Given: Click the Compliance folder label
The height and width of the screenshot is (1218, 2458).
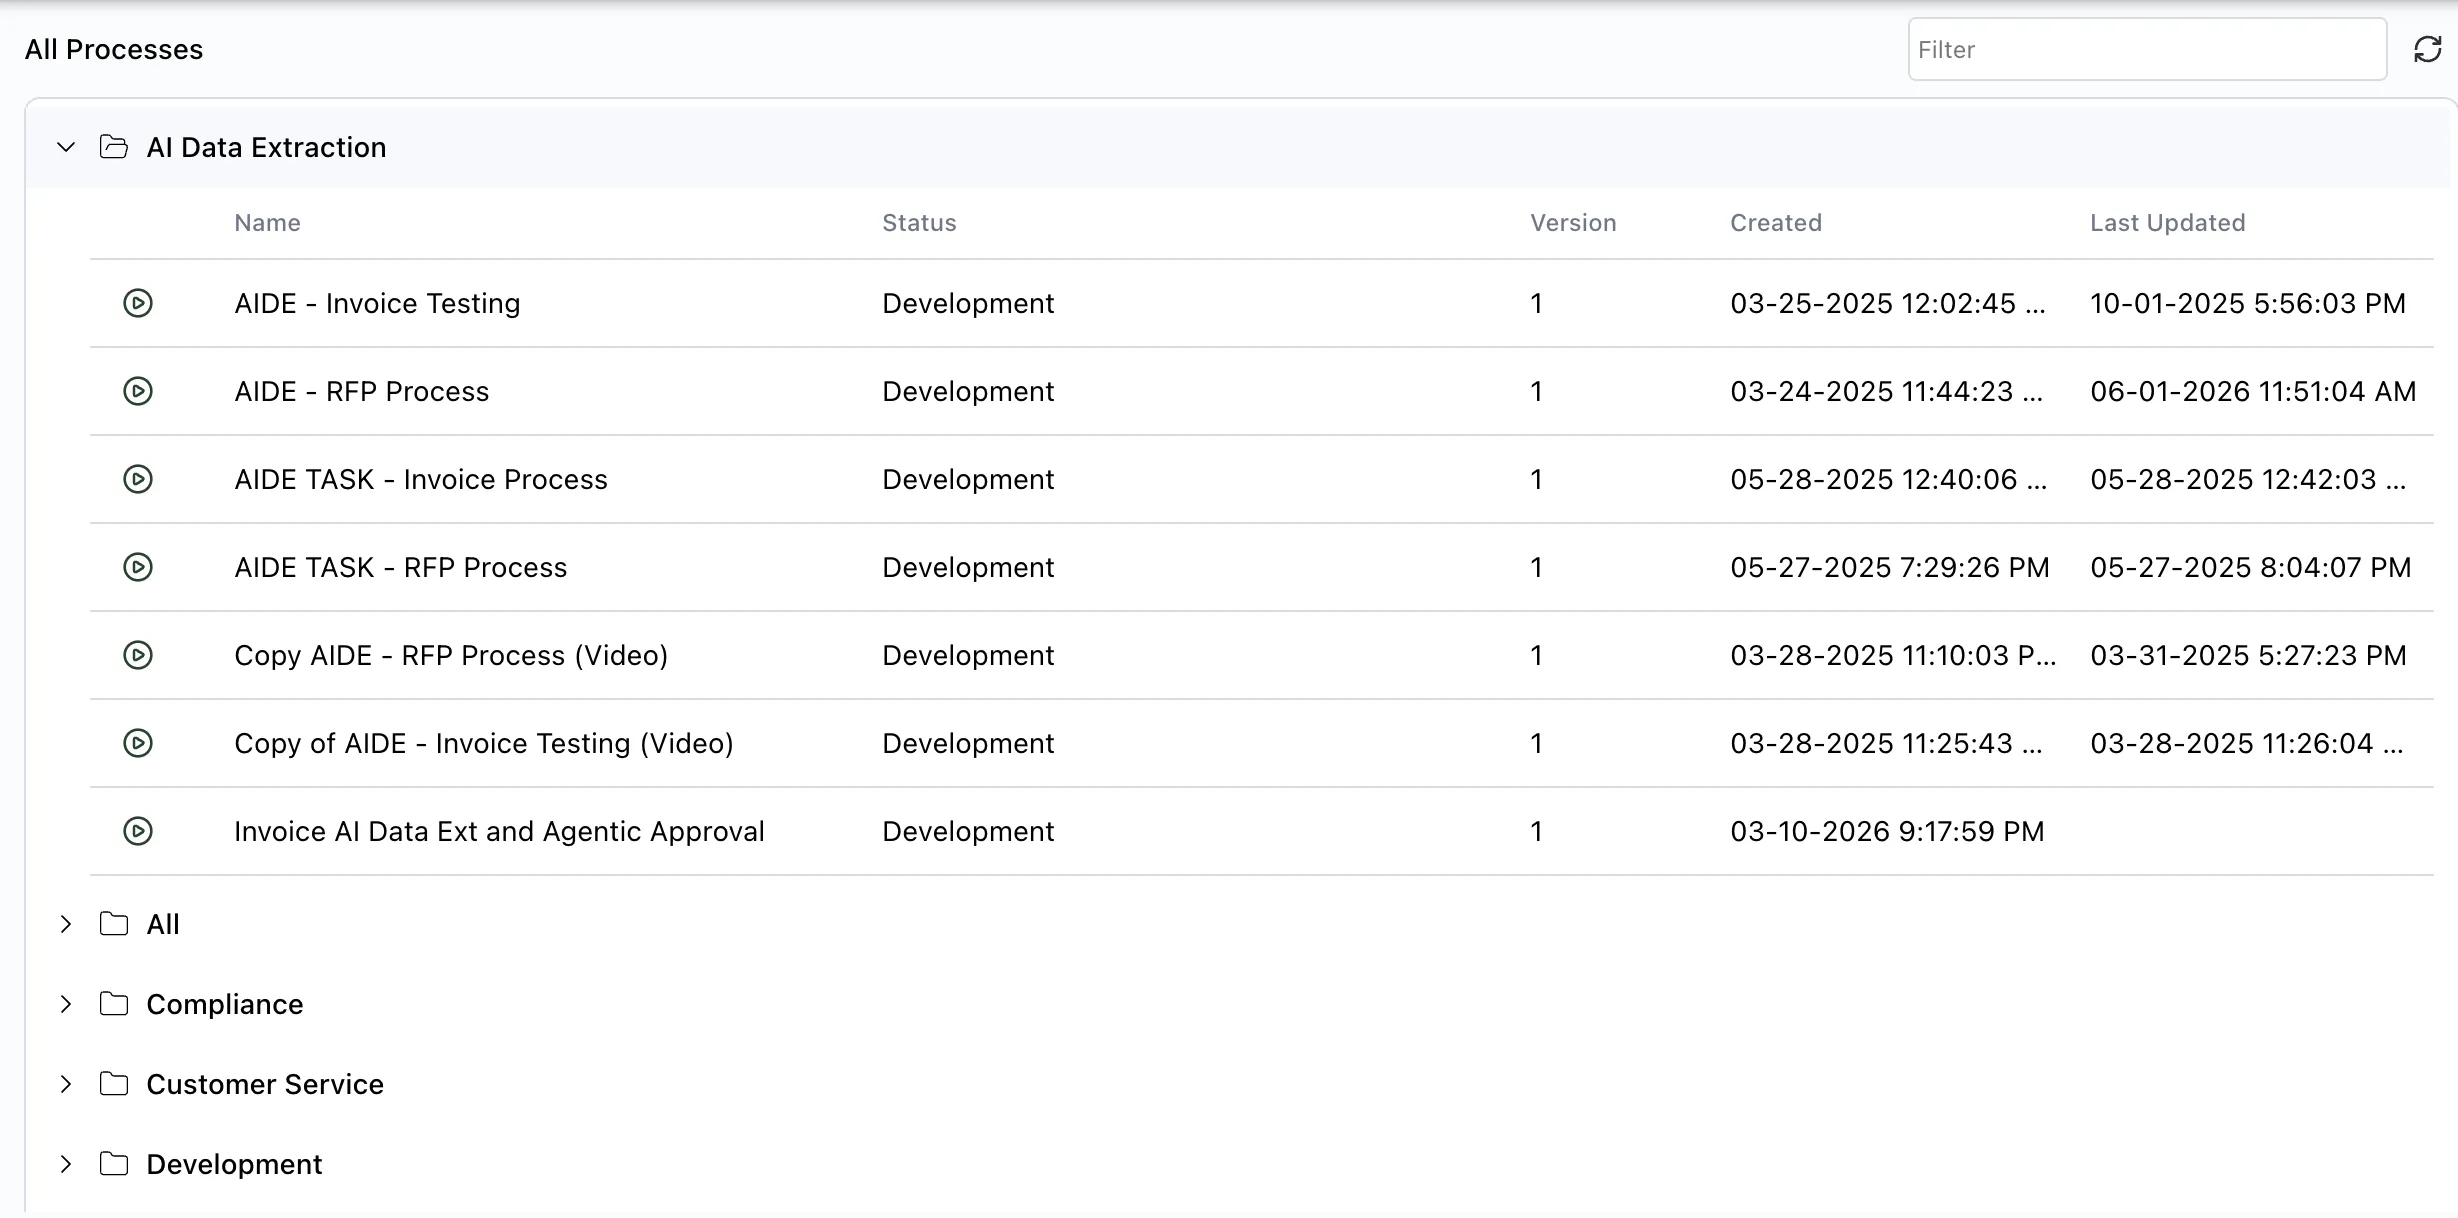Looking at the screenshot, I should pyautogui.click(x=225, y=1004).
